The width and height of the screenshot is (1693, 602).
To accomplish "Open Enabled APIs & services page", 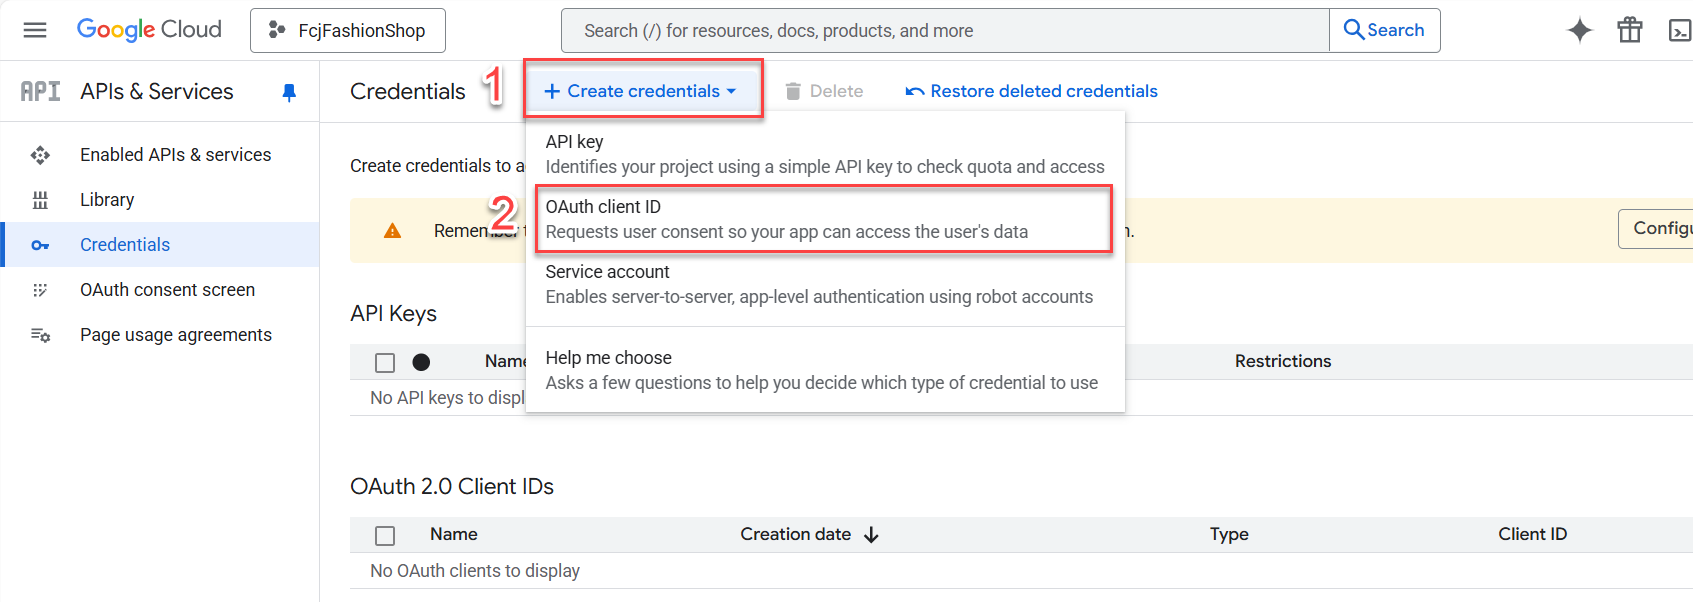I will [x=176, y=155].
